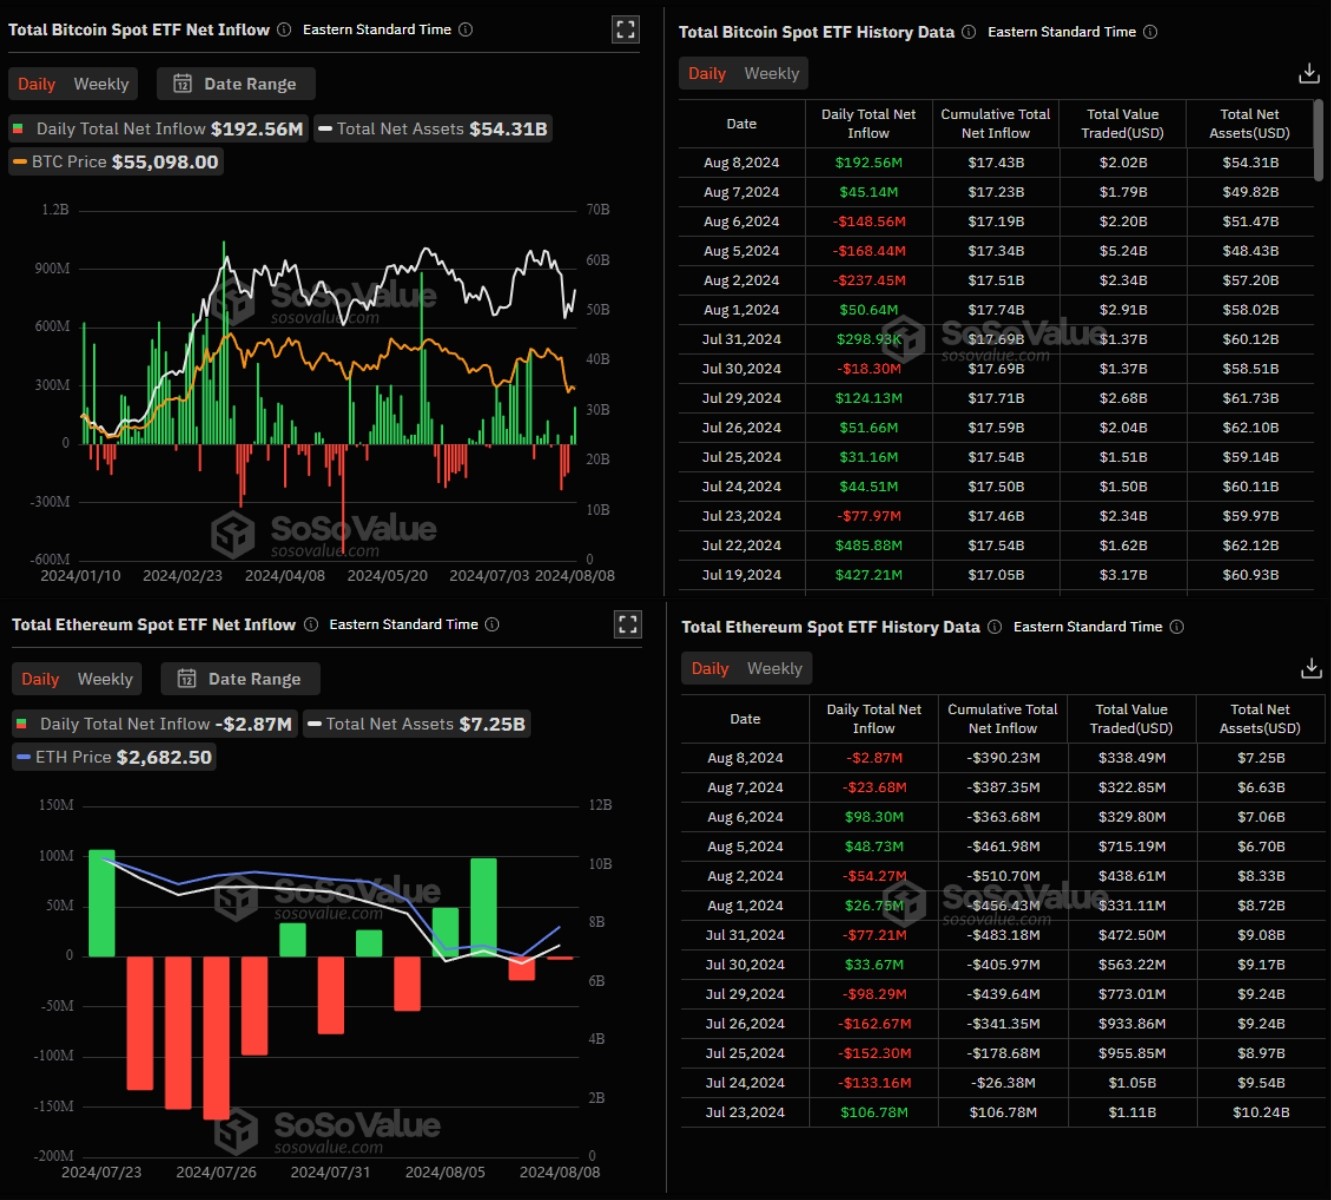Select Daily view in the Ethereum history table

(710, 667)
